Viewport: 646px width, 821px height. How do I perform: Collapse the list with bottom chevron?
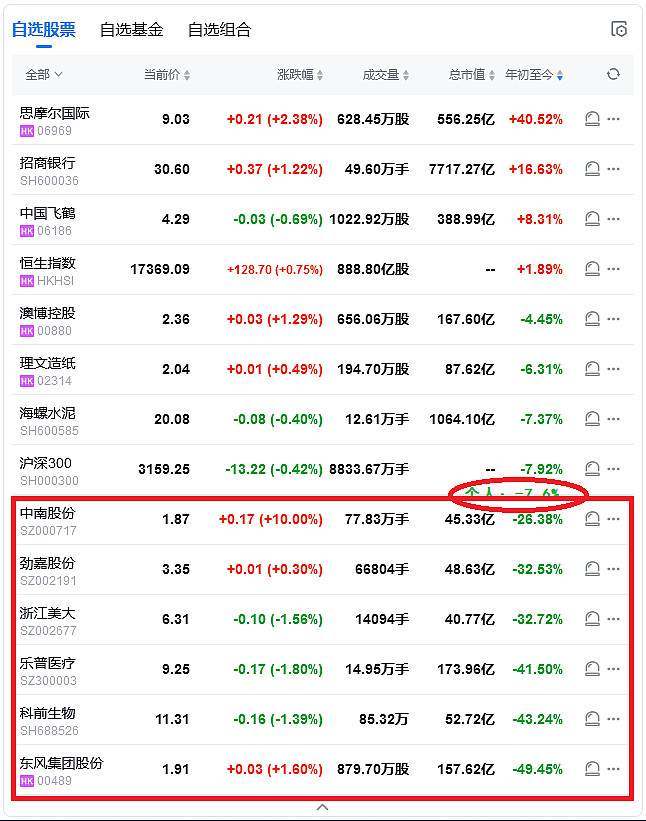(322, 807)
